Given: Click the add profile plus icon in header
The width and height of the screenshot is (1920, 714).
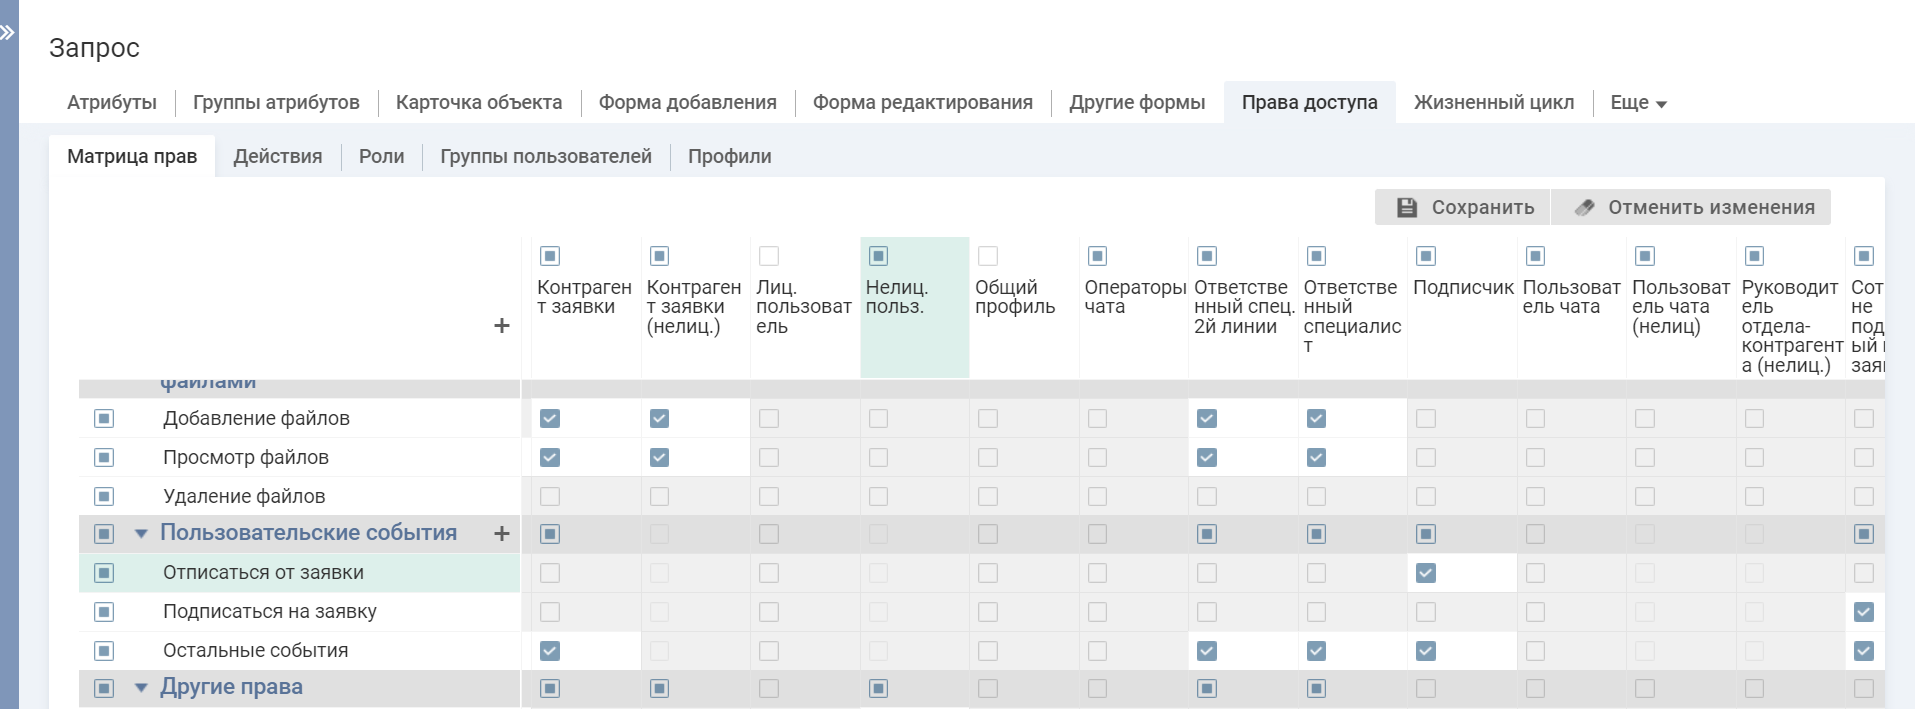Looking at the screenshot, I should [502, 326].
